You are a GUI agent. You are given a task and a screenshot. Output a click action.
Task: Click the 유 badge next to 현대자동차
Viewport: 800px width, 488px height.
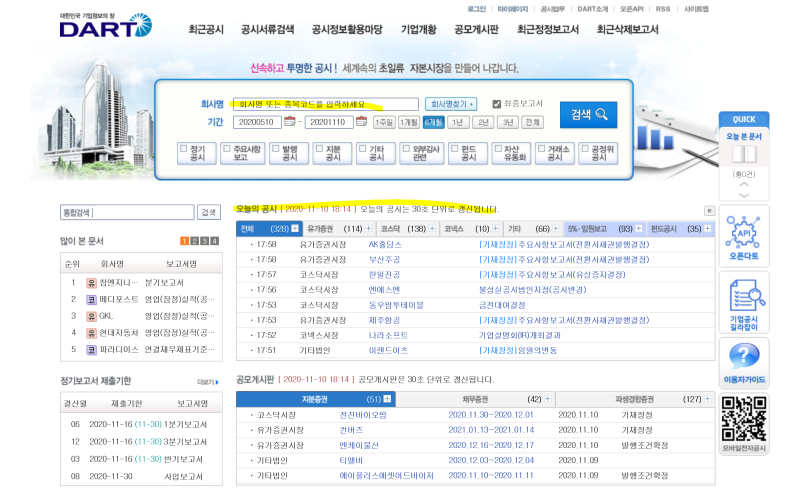(x=91, y=333)
